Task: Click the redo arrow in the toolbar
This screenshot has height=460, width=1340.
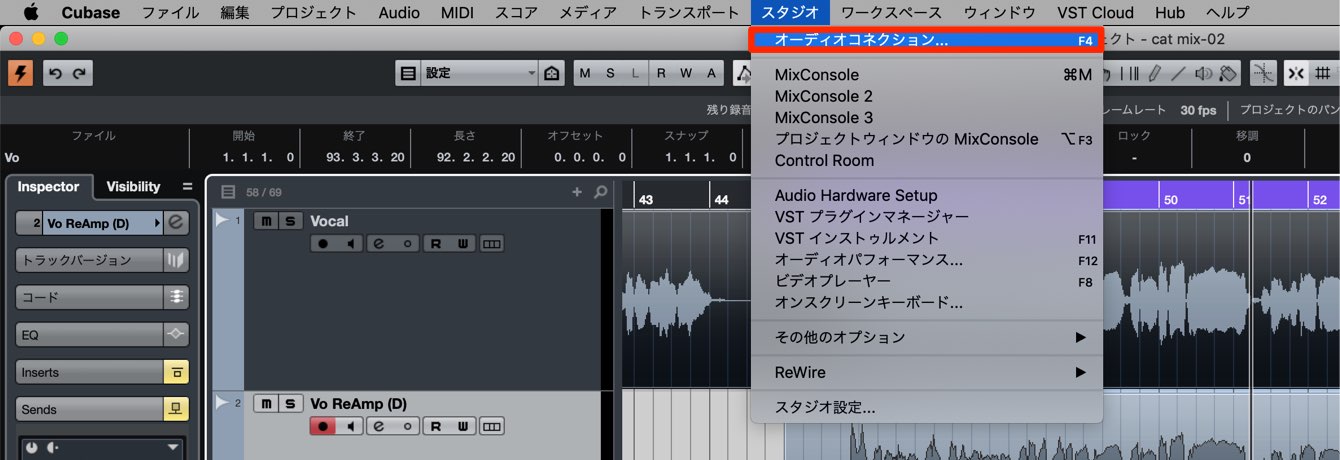Action: (79, 73)
